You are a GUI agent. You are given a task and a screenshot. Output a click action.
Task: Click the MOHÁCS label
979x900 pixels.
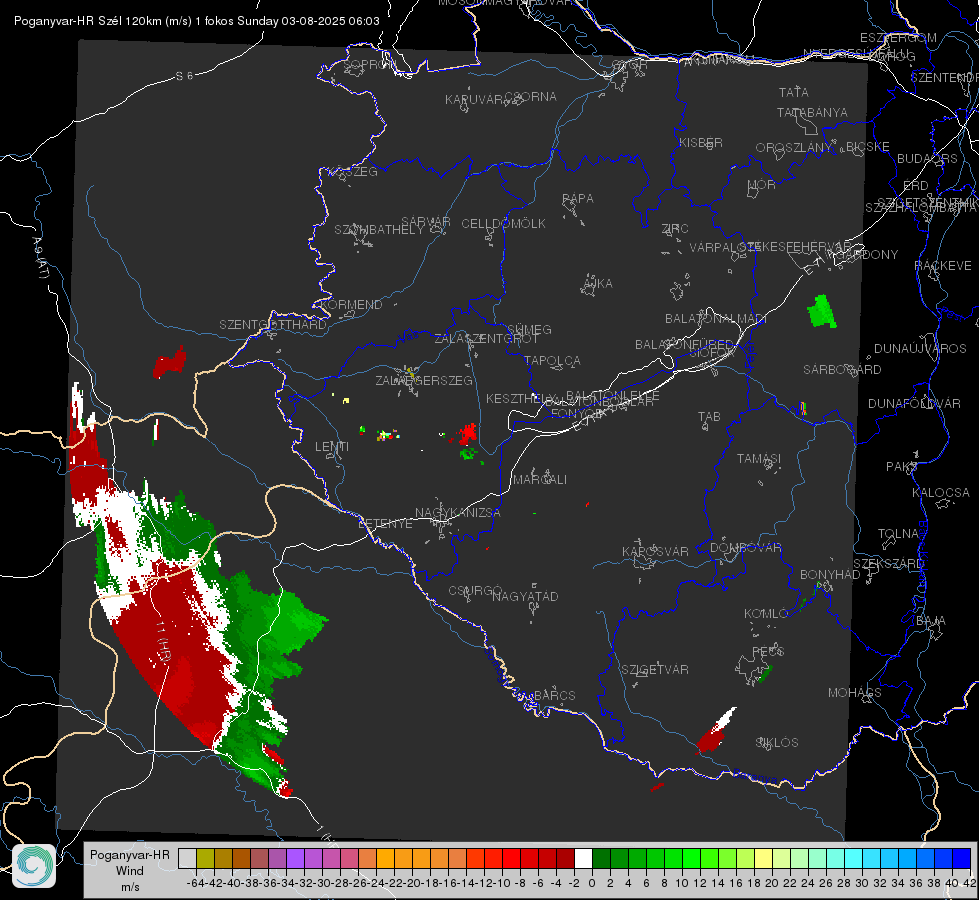point(854,692)
